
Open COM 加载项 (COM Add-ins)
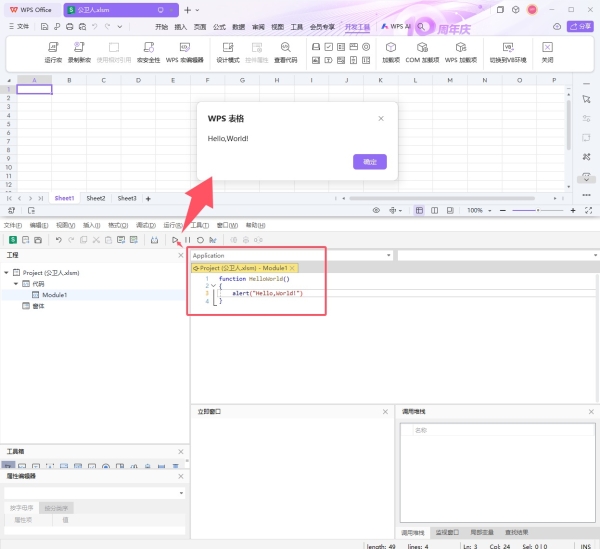(x=422, y=52)
